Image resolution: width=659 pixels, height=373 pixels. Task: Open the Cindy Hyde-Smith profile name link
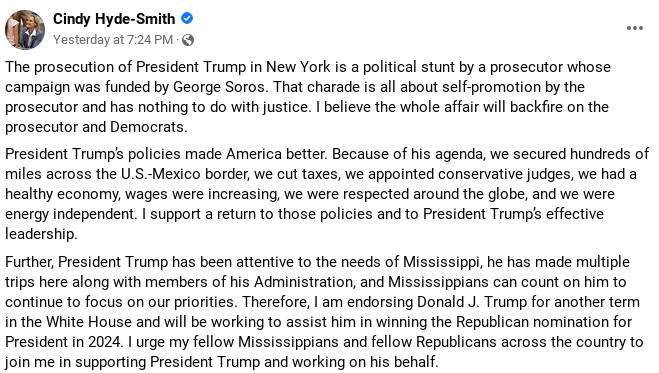pos(114,19)
